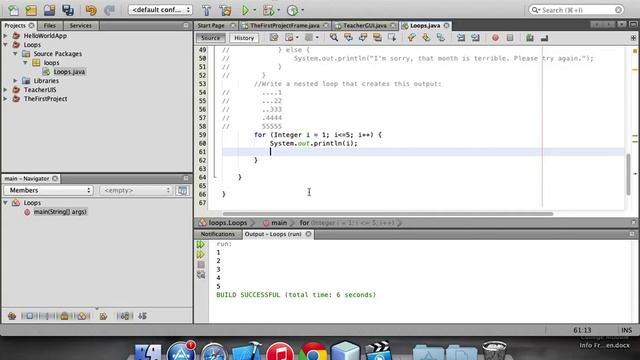Image resolution: width=640 pixels, height=360 pixels.
Task: Click Next Bookmark icon
Action: tap(426, 38)
